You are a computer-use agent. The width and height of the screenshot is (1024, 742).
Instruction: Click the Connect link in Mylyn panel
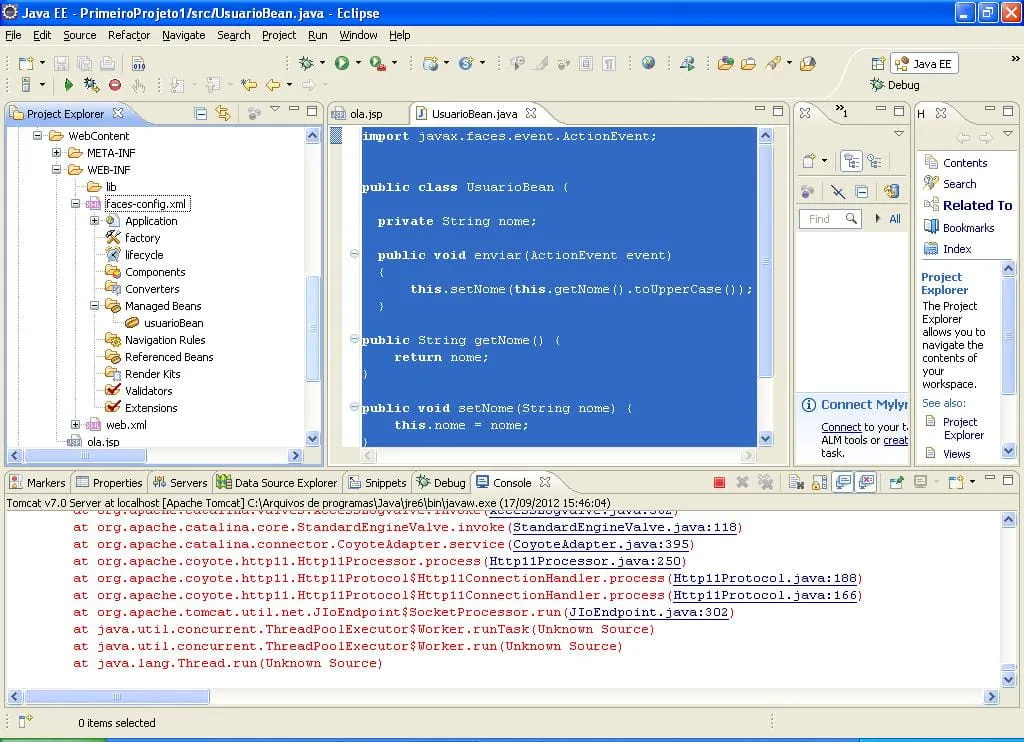coord(840,427)
